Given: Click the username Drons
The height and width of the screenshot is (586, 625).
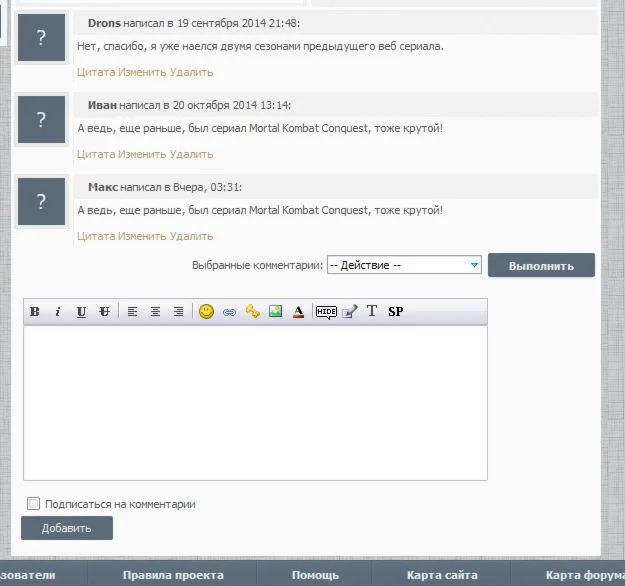Looking at the screenshot, I should click(x=104, y=23).
